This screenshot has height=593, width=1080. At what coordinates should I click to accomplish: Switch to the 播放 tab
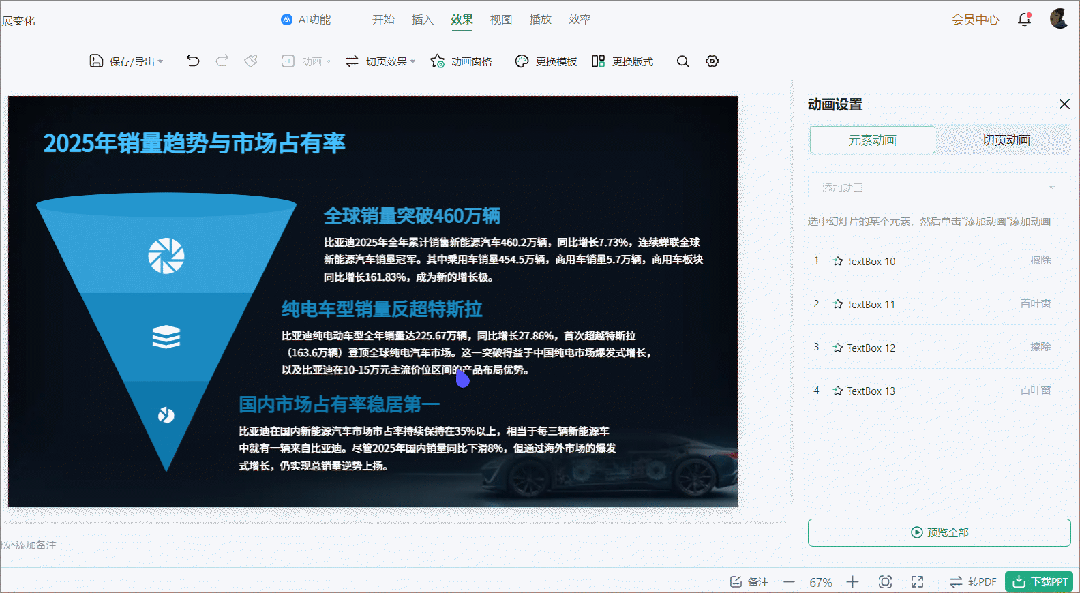click(541, 20)
